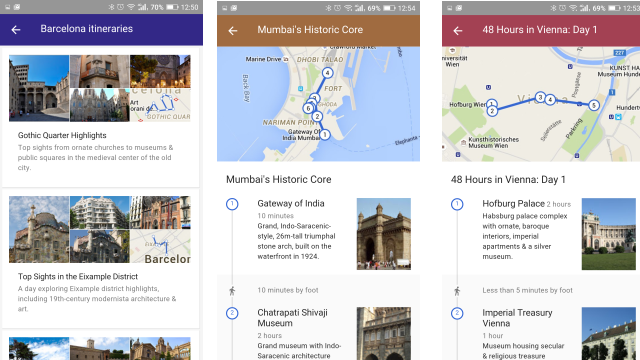Select the Gateway of India stop title
Image resolution: width=640 pixels, height=360 pixels.
pyautogui.click(x=291, y=203)
